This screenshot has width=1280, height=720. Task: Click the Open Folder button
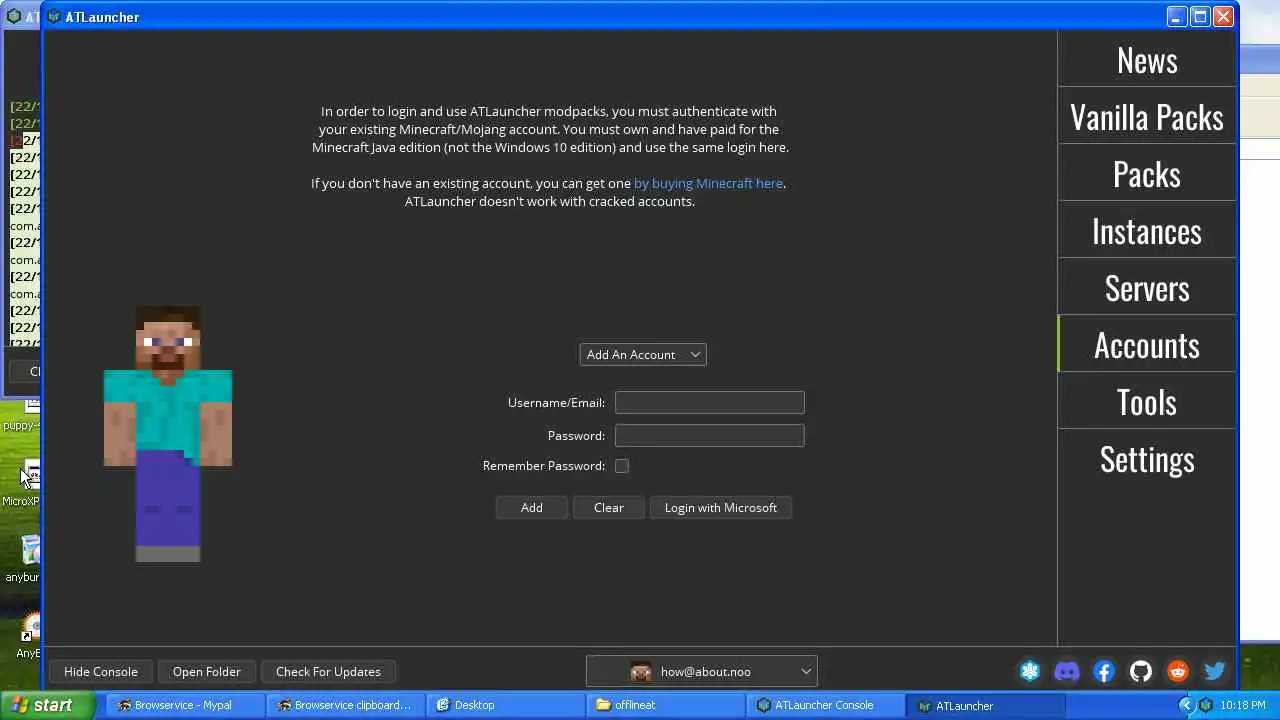[207, 672]
